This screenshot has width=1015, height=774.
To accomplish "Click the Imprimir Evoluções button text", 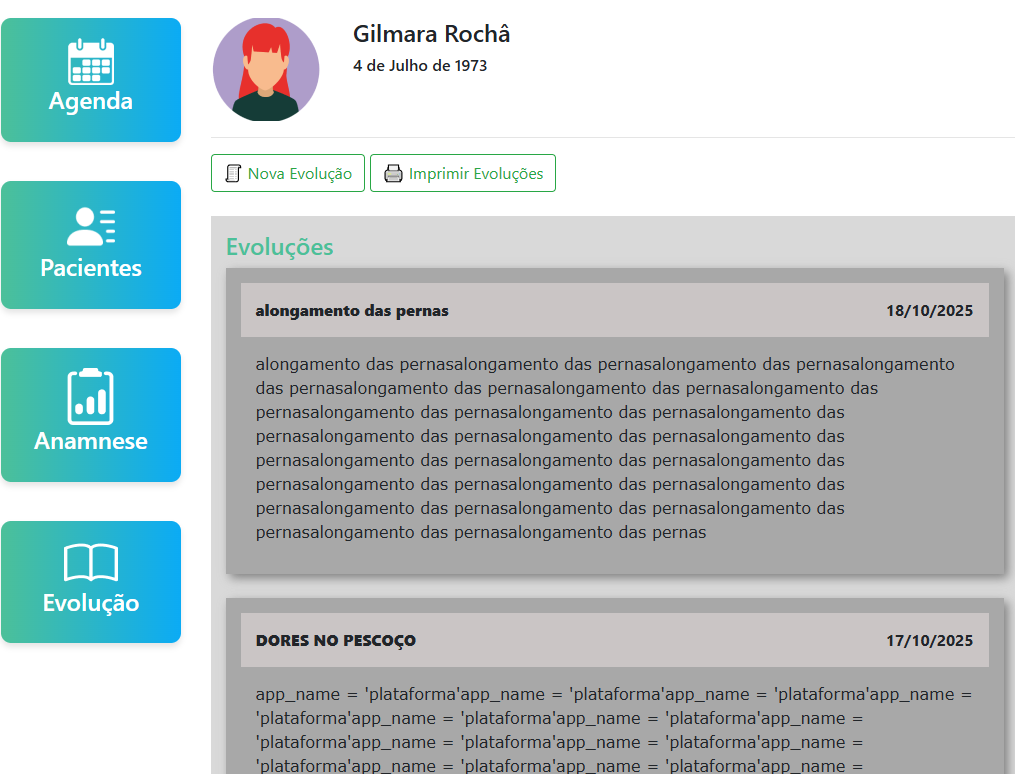I will (x=476, y=173).
